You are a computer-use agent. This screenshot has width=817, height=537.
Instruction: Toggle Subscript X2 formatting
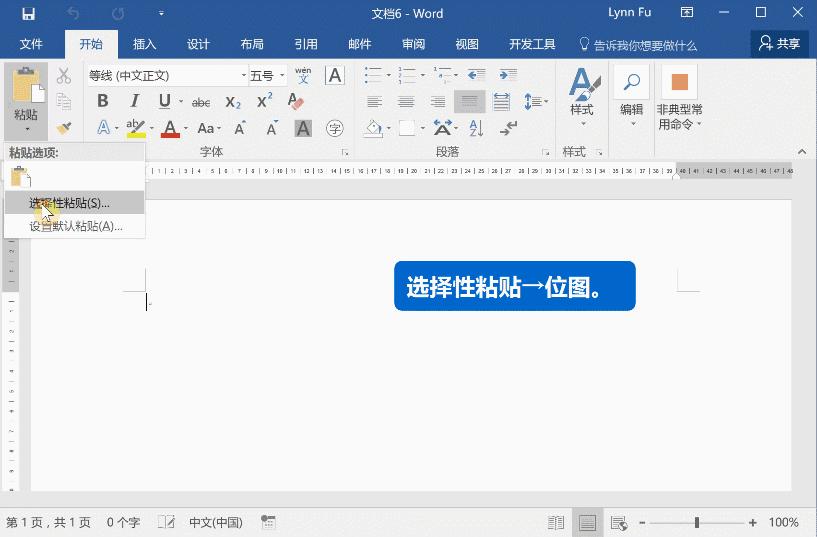click(x=233, y=102)
